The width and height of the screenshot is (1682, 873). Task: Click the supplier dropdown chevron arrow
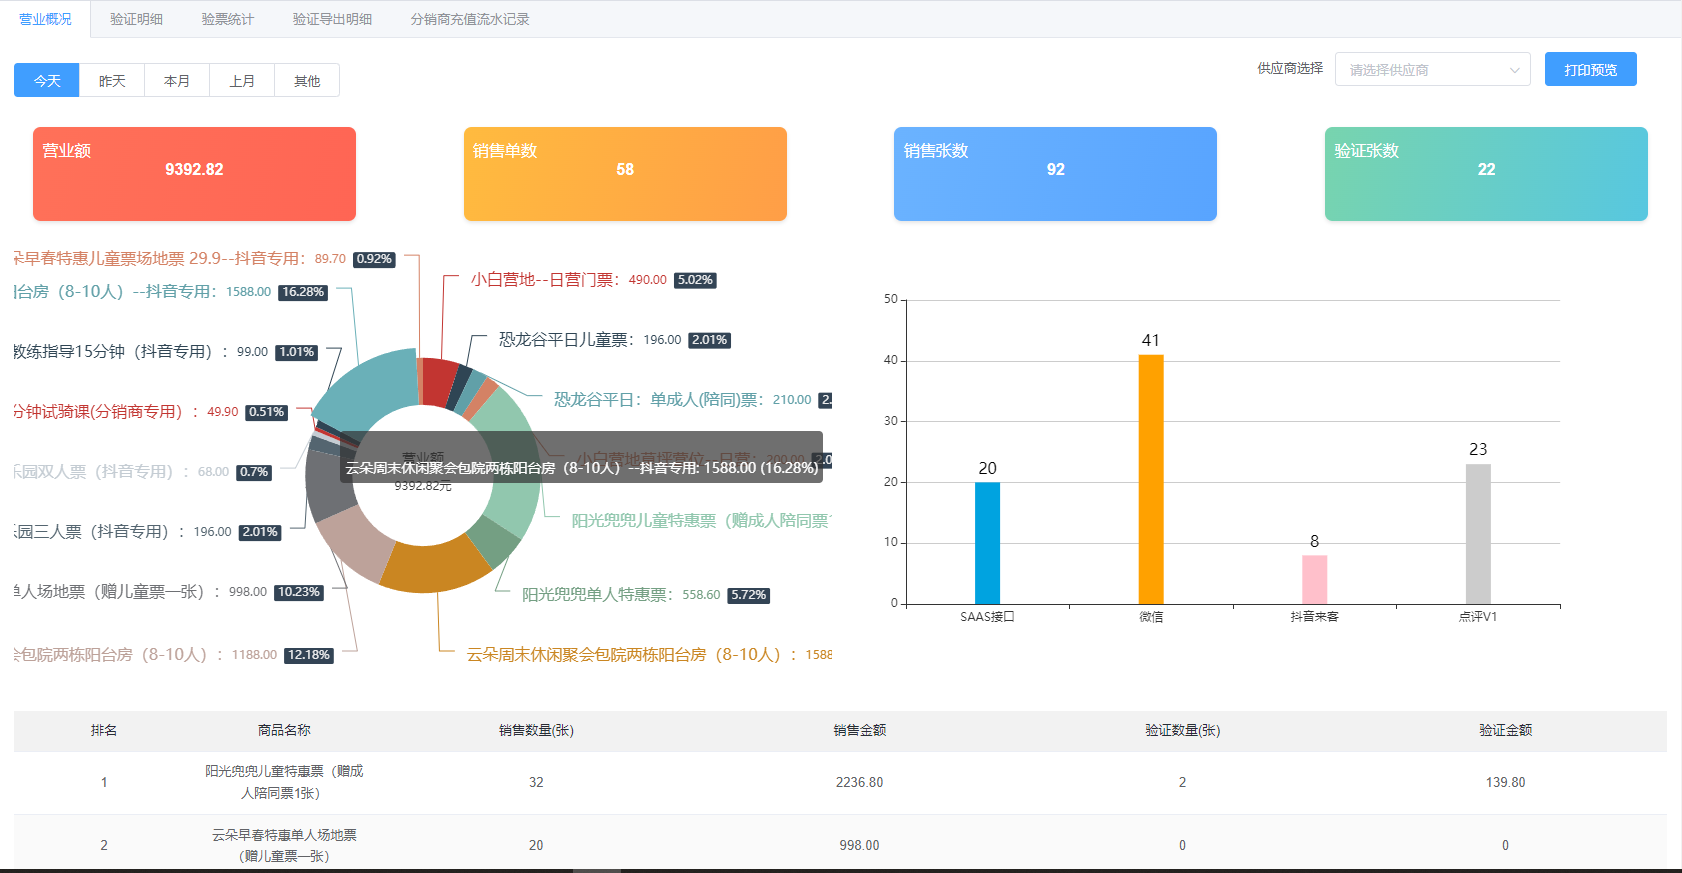point(1514,70)
